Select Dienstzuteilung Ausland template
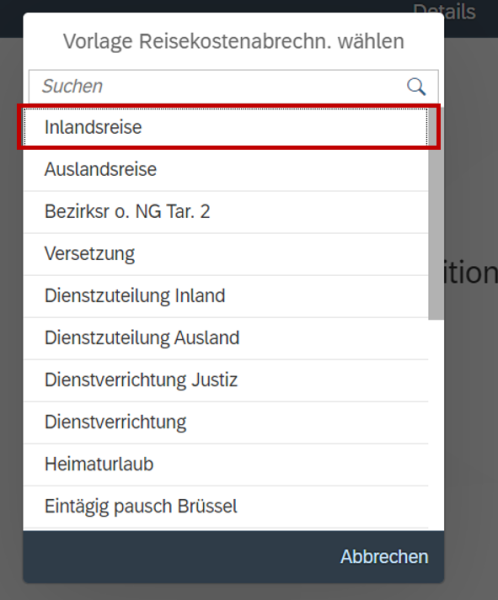The width and height of the screenshot is (498, 600). point(226,338)
